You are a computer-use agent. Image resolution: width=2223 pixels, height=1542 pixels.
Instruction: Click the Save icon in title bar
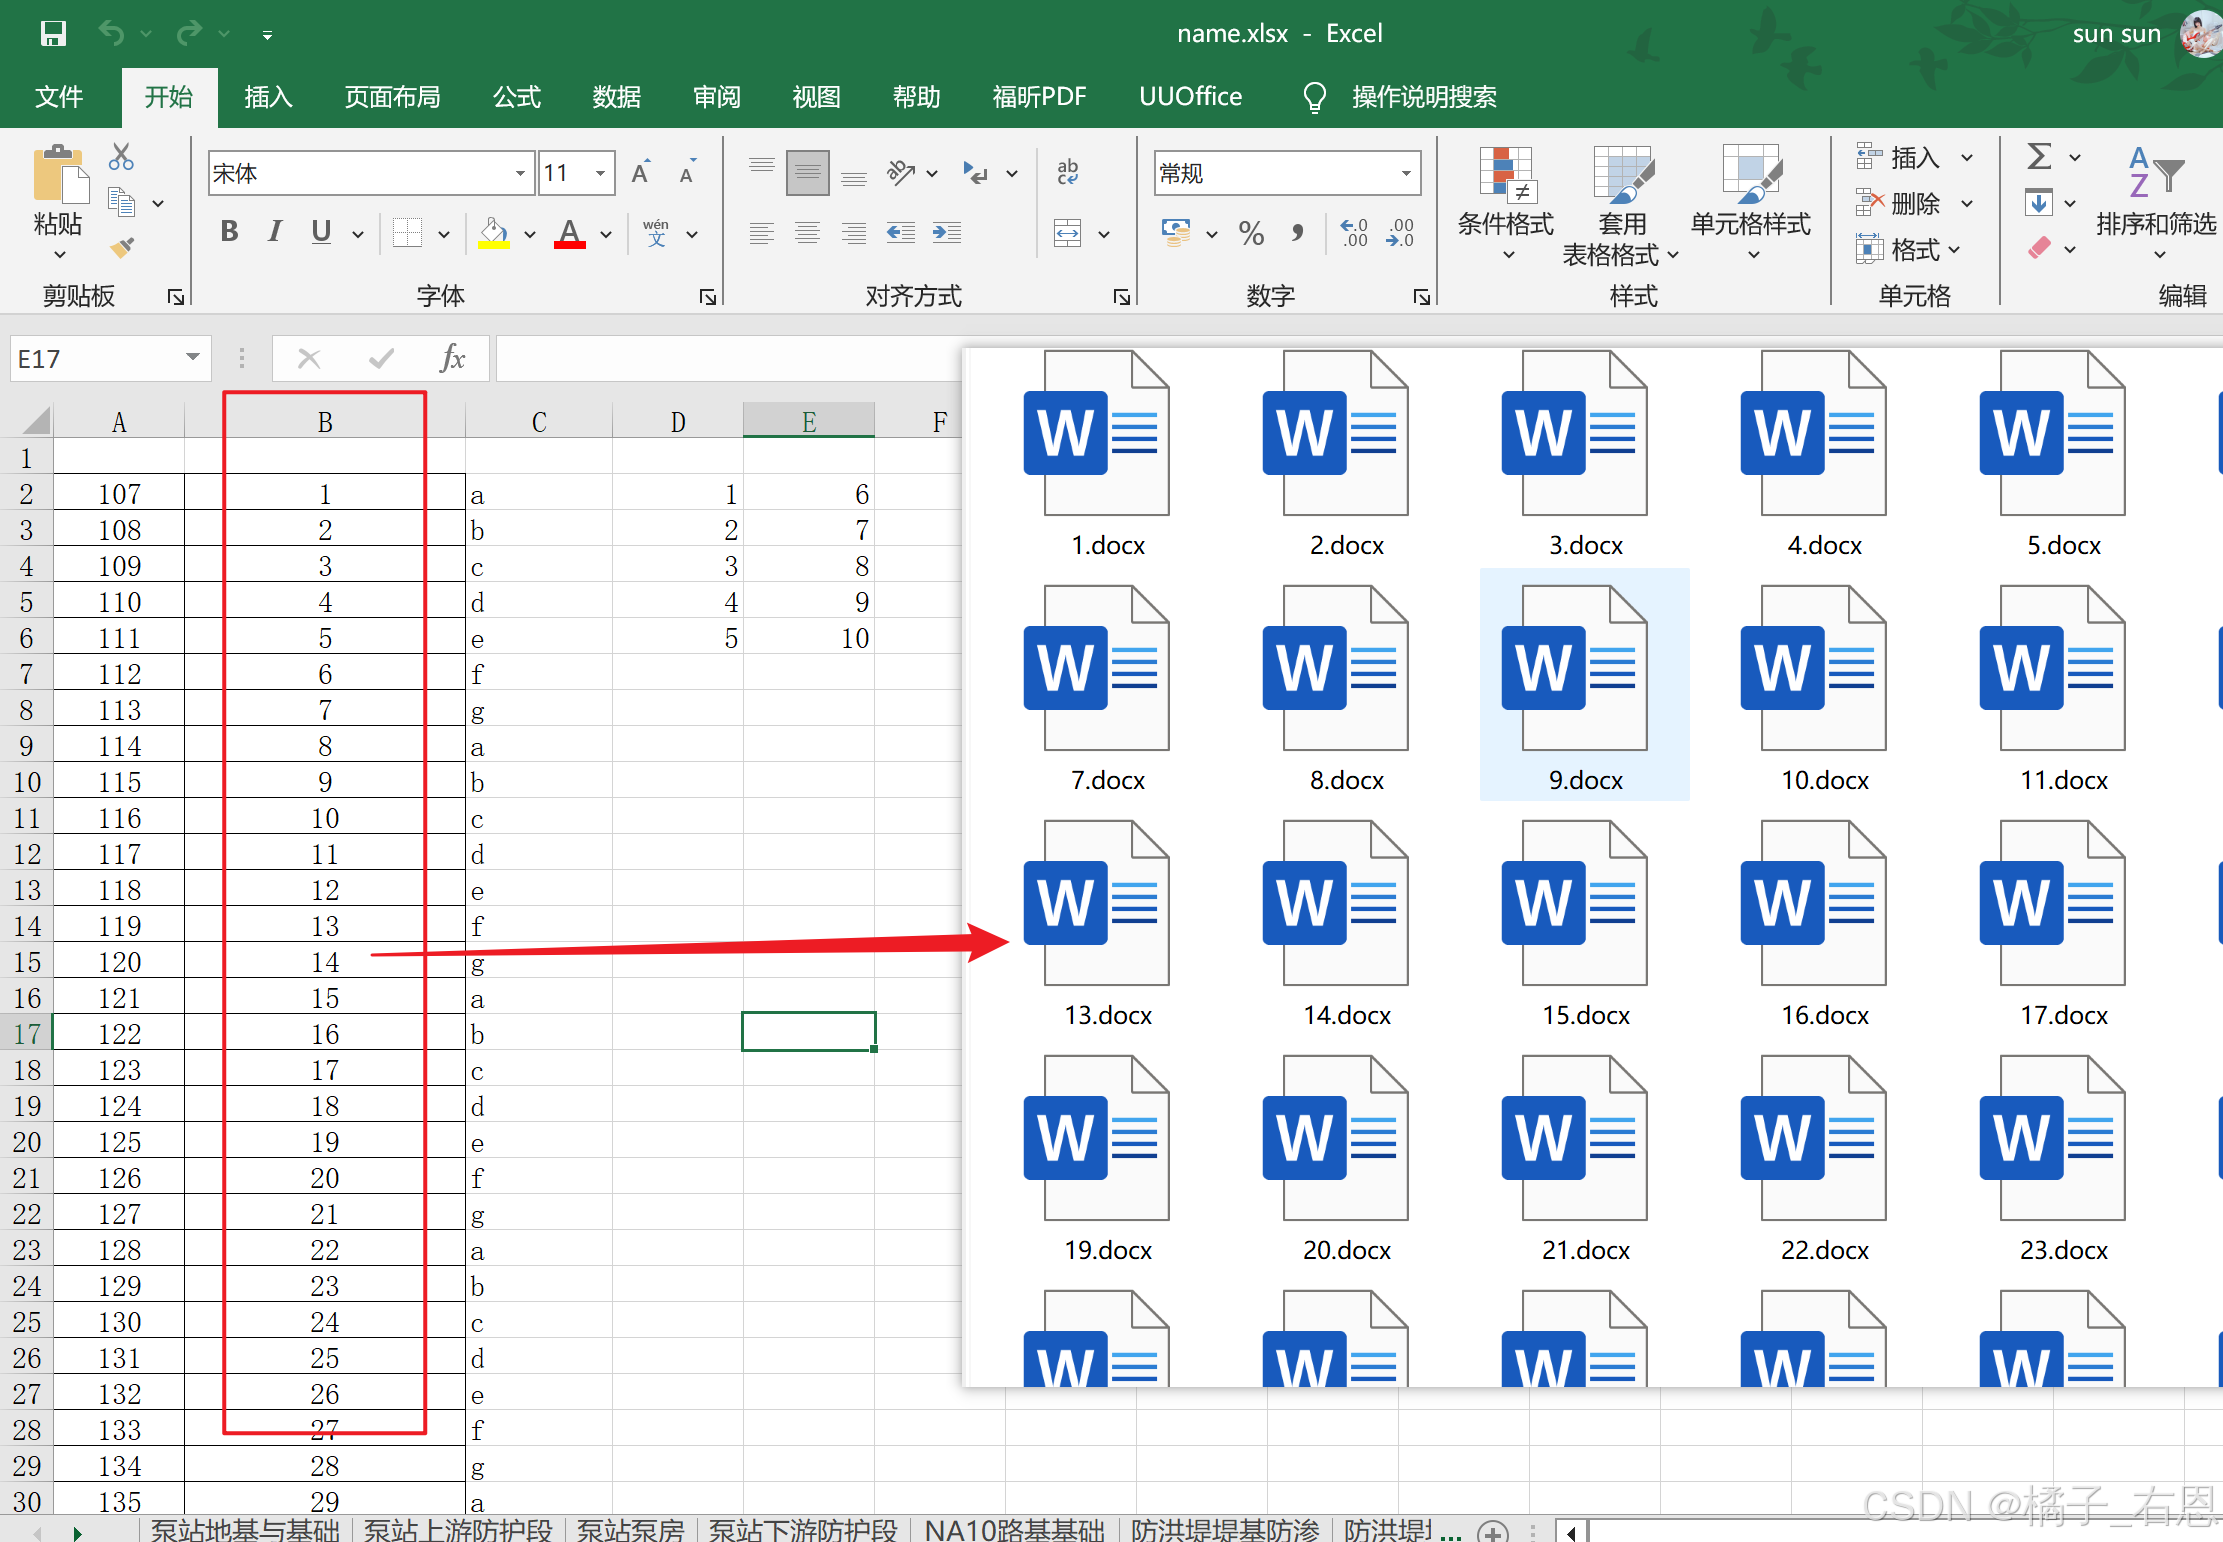click(53, 34)
